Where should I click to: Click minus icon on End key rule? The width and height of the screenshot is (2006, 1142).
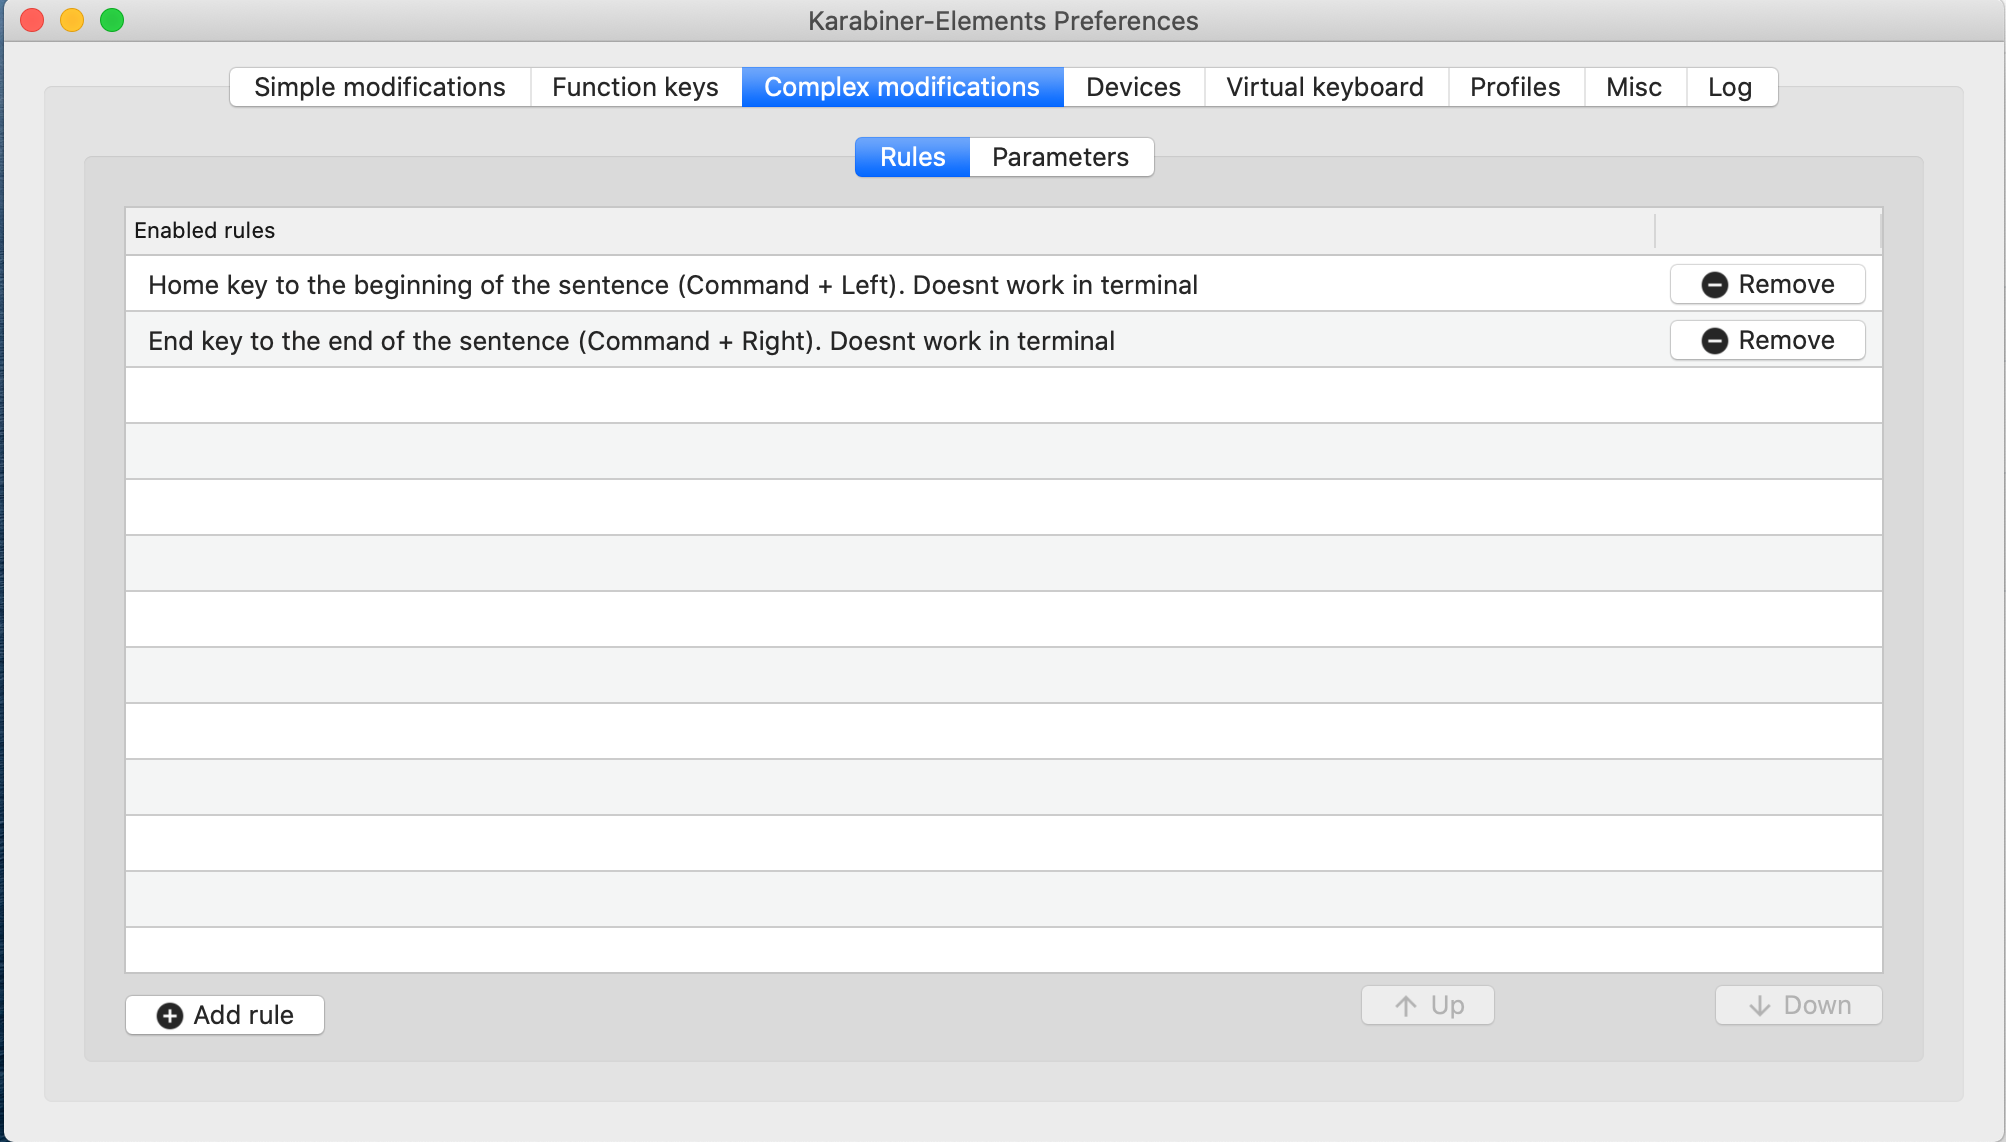(x=1714, y=341)
